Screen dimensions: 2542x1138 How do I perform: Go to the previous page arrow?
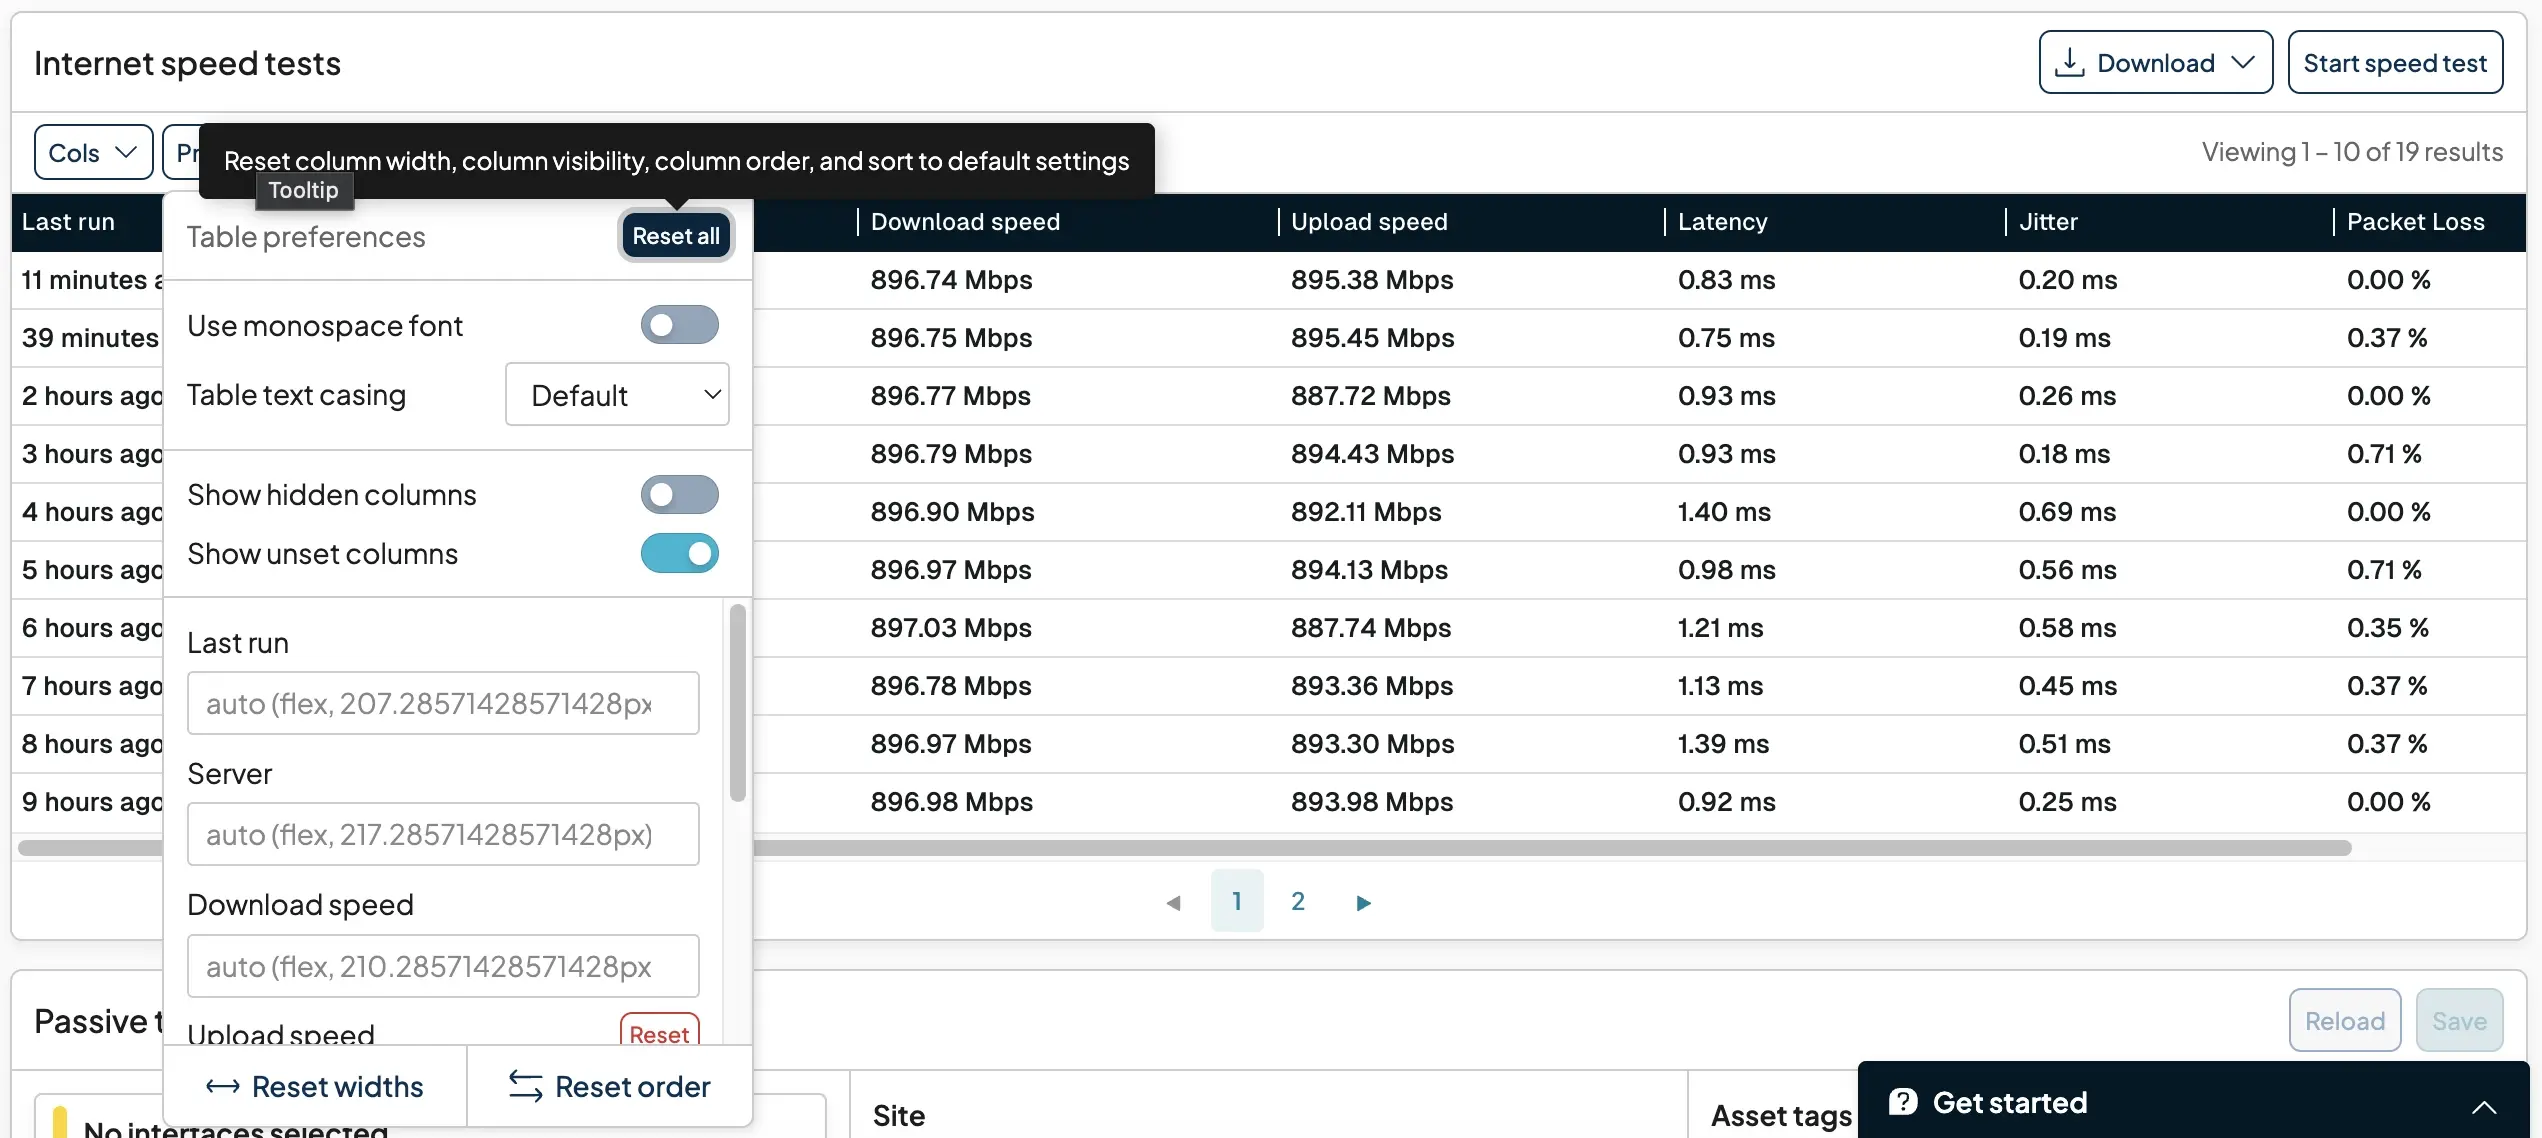tap(1174, 901)
